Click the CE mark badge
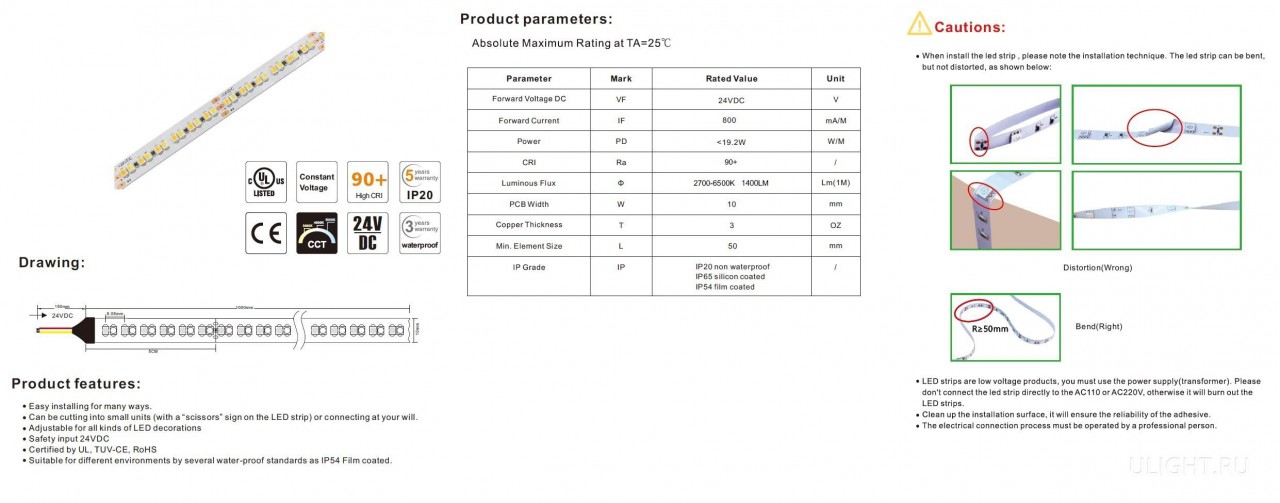 pyautogui.click(x=266, y=233)
